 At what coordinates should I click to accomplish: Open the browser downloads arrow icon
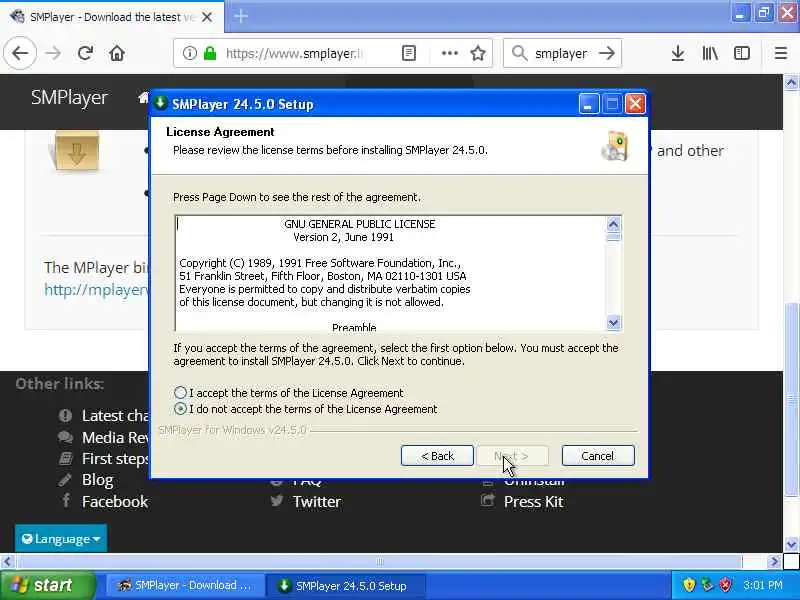(x=678, y=53)
